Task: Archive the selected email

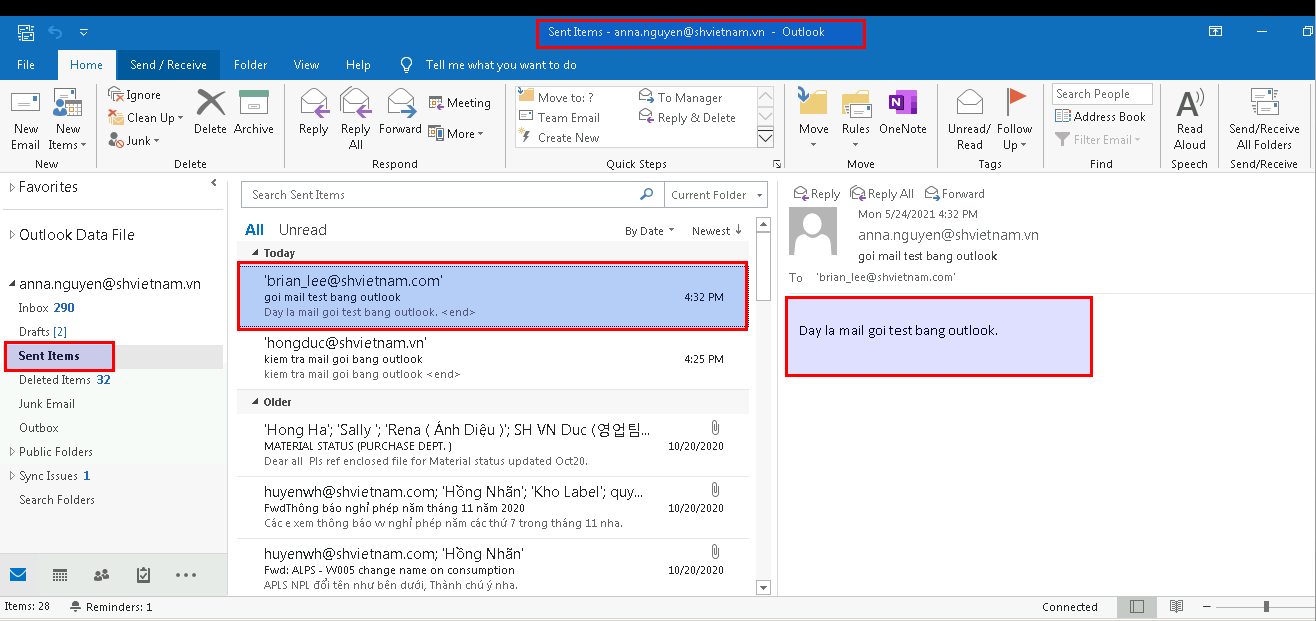Action: tap(254, 103)
